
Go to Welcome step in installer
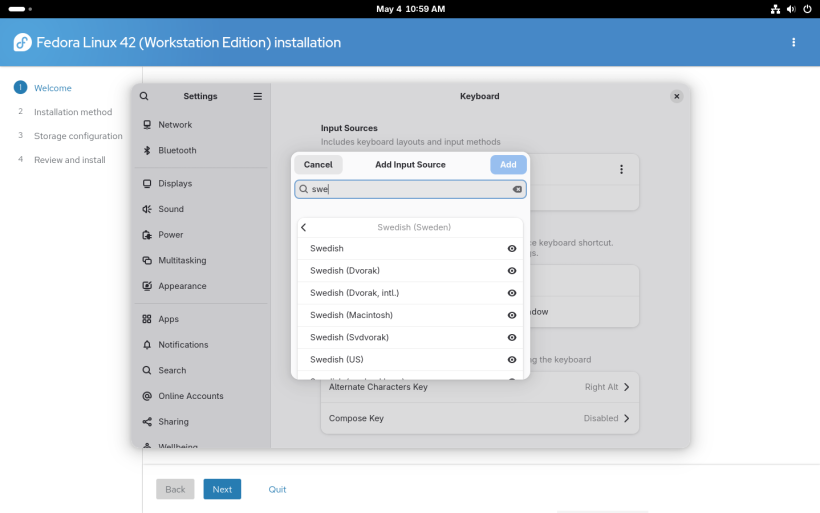52,88
